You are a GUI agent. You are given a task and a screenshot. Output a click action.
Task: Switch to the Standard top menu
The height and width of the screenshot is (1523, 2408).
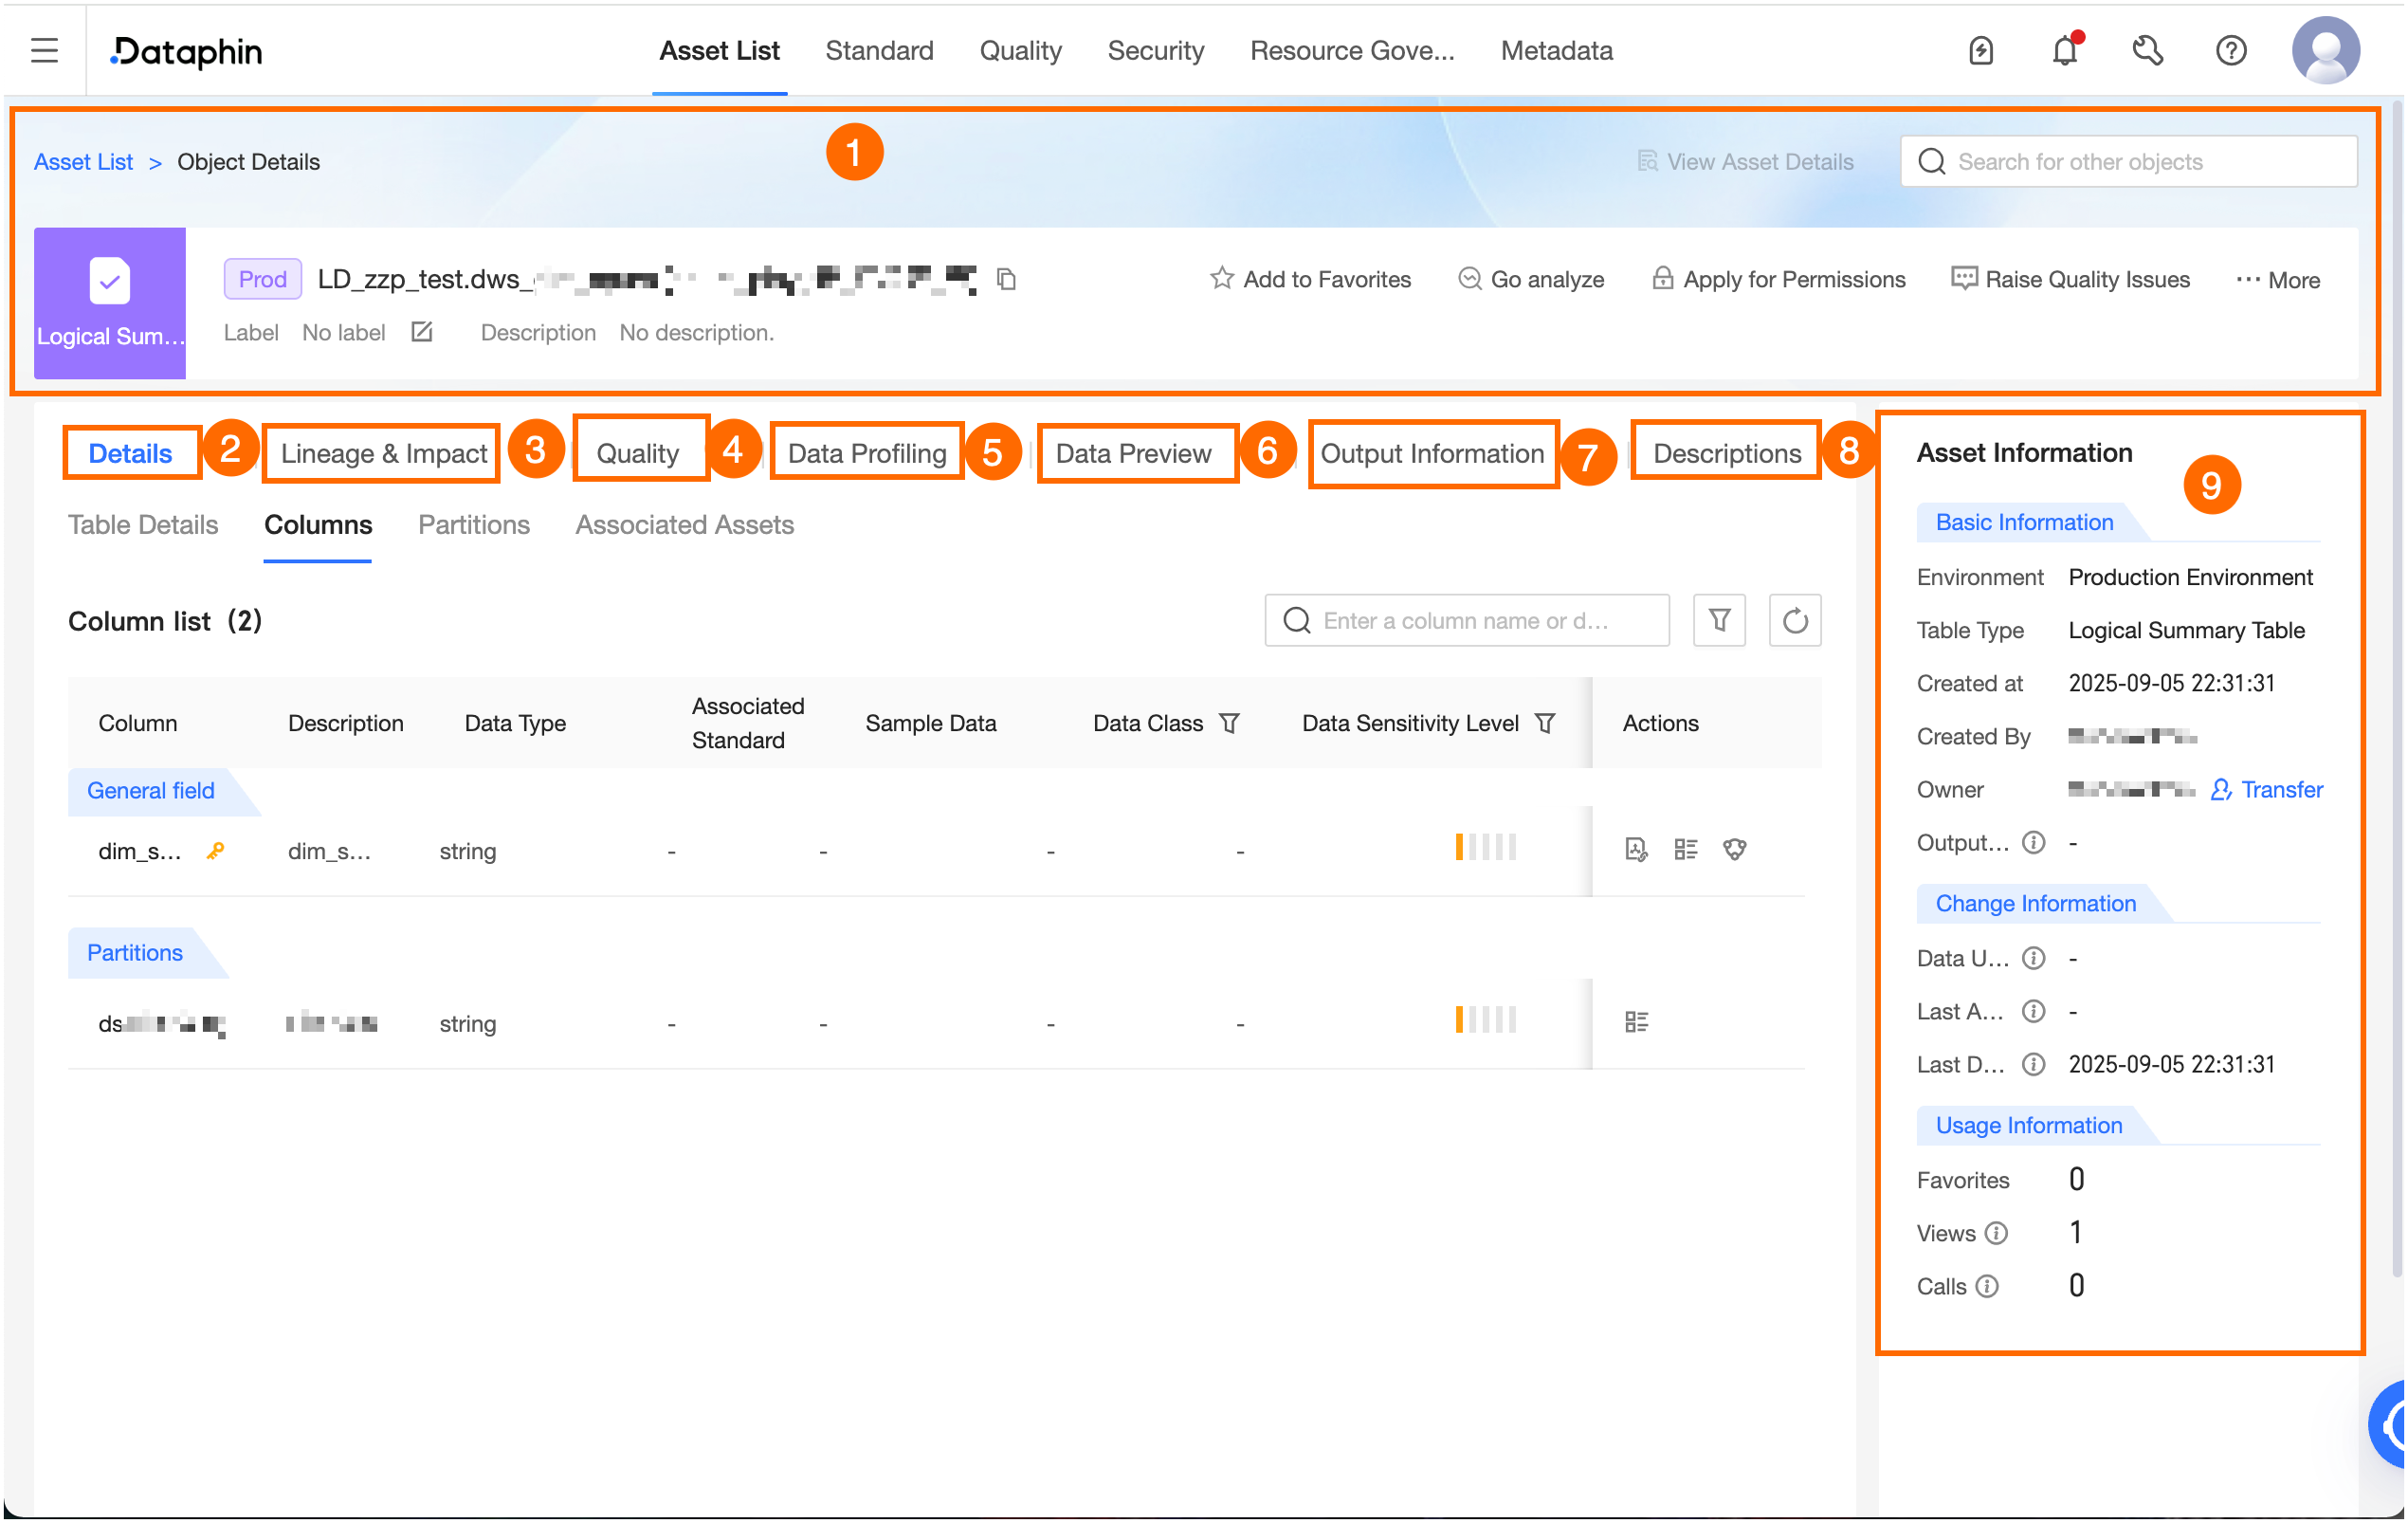coord(879,51)
